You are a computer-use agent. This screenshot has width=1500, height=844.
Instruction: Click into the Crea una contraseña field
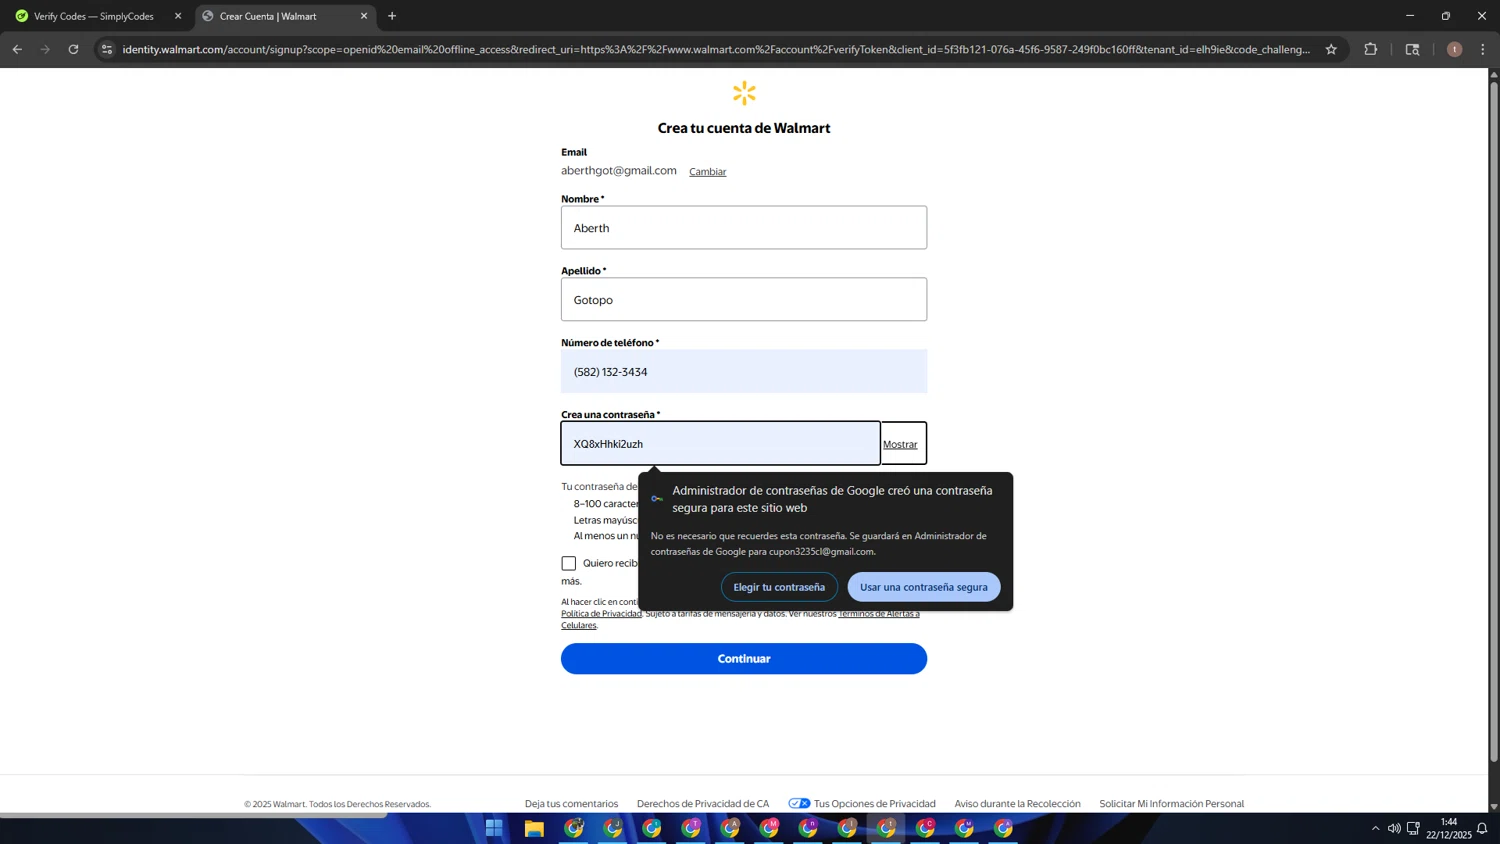(720, 443)
